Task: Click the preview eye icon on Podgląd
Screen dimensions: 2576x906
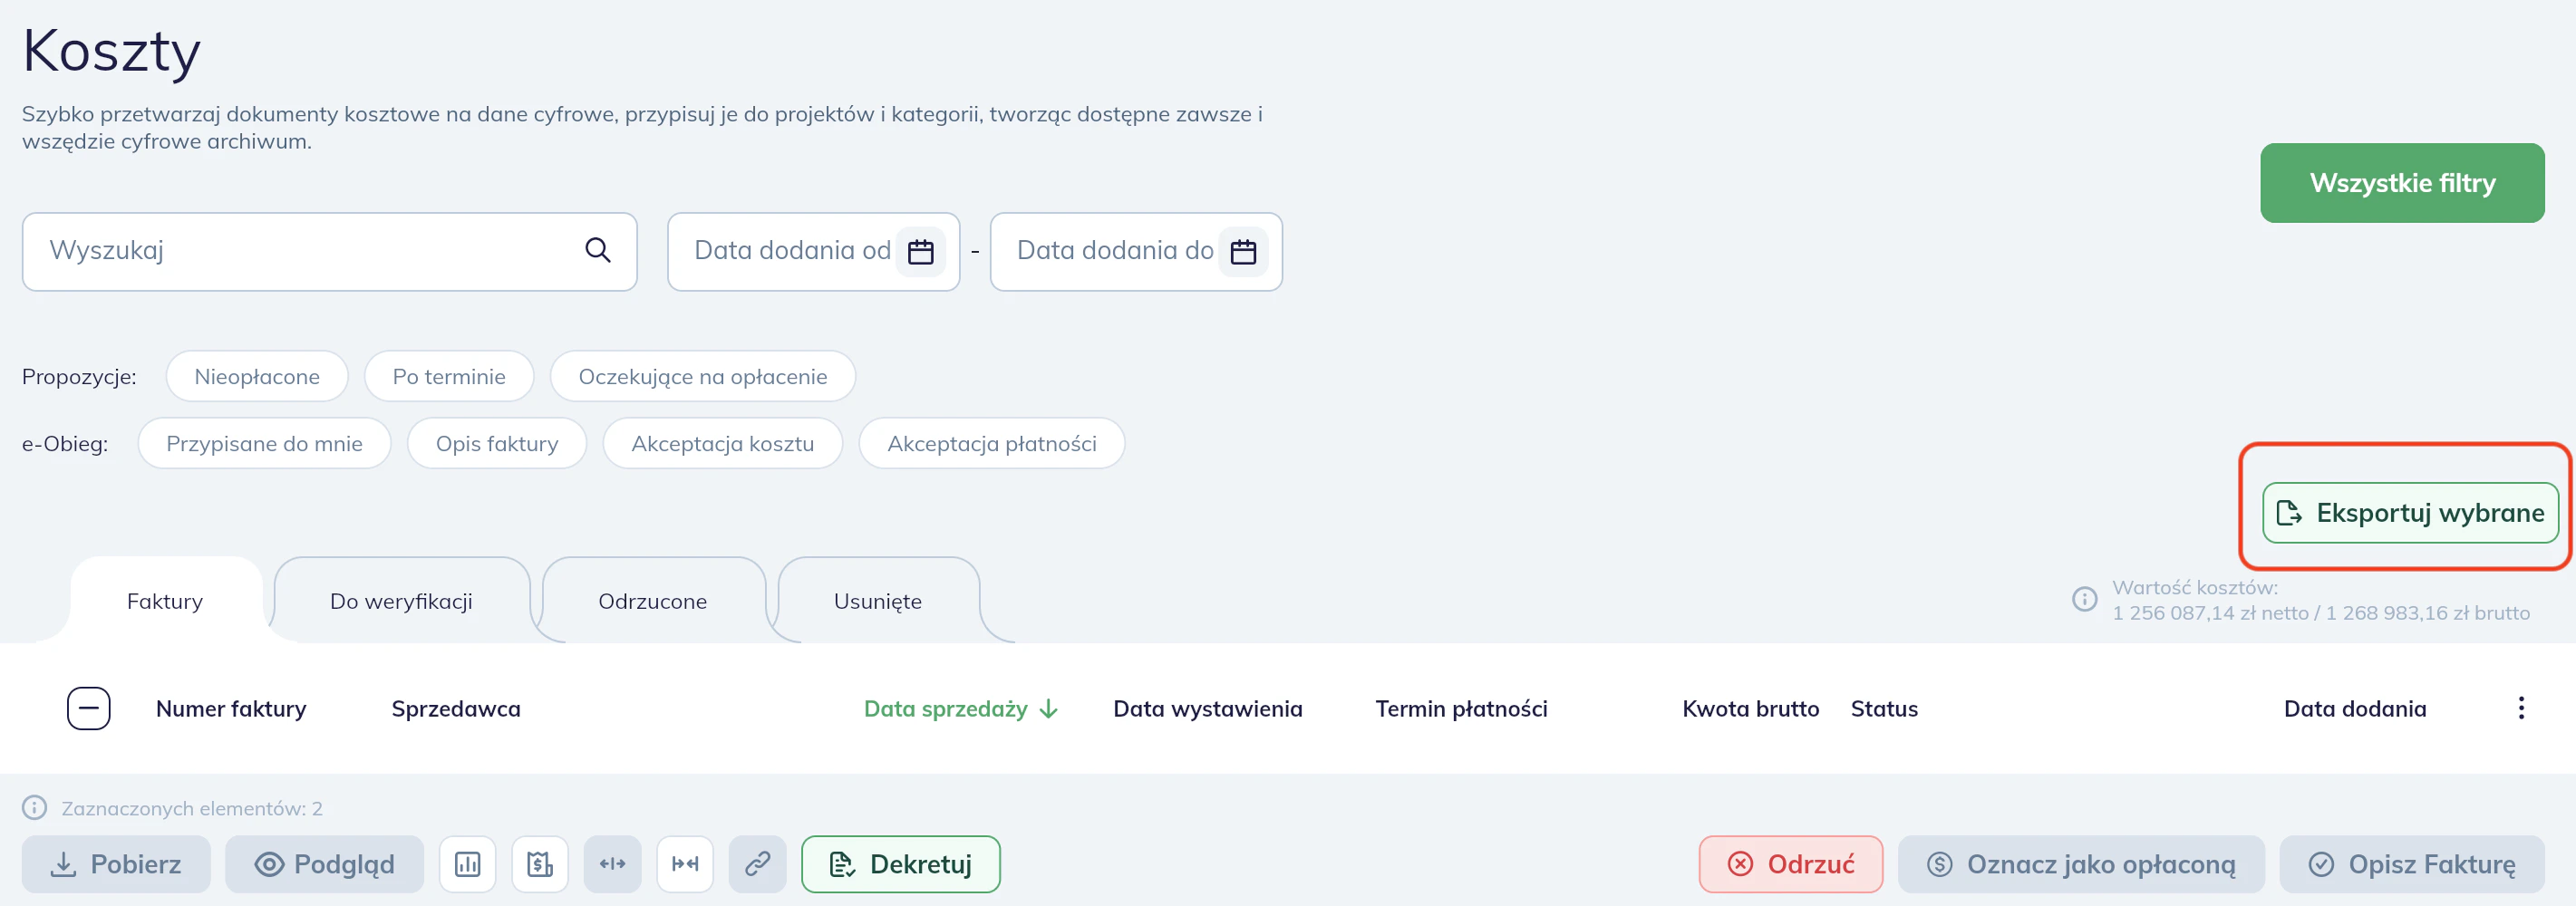Action: click(267, 864)
